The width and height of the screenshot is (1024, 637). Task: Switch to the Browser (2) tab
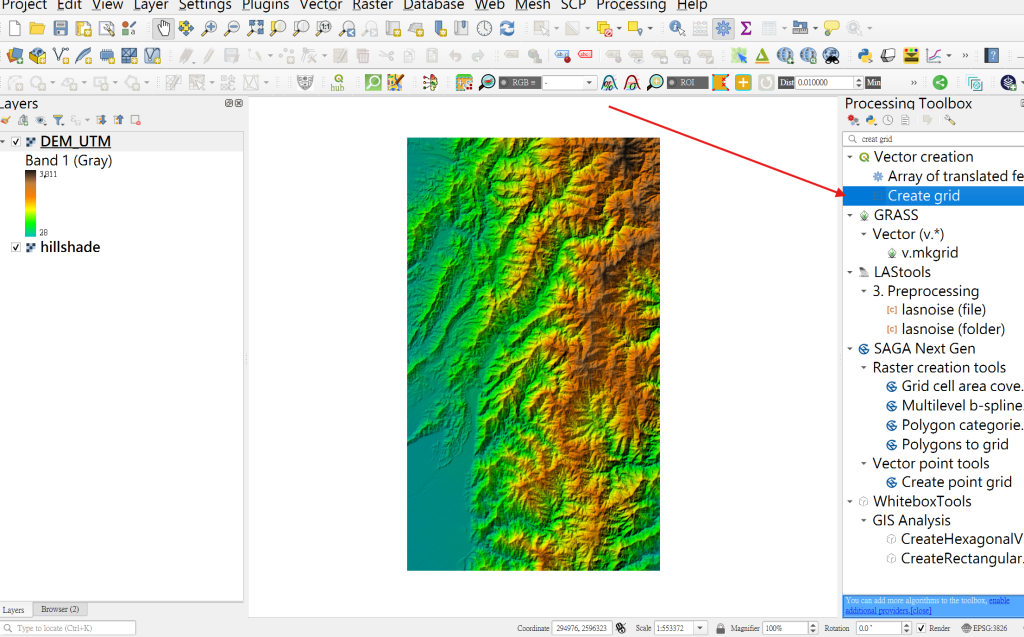(x=59, y=609)
